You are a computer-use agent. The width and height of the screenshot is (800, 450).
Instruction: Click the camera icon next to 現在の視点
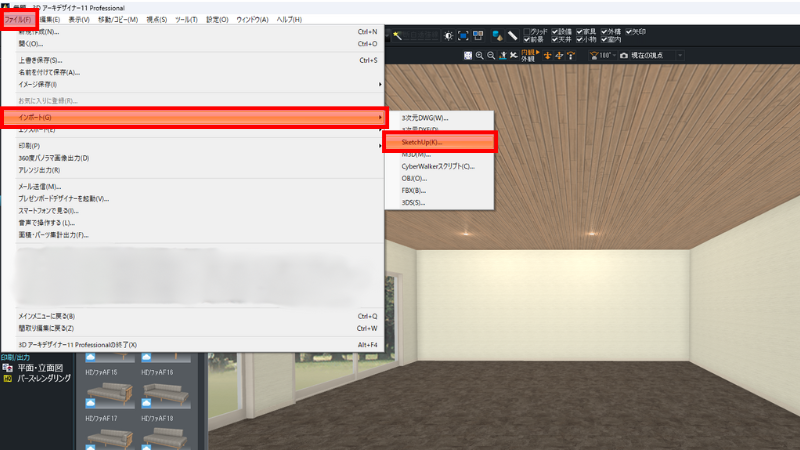point(624,56)
